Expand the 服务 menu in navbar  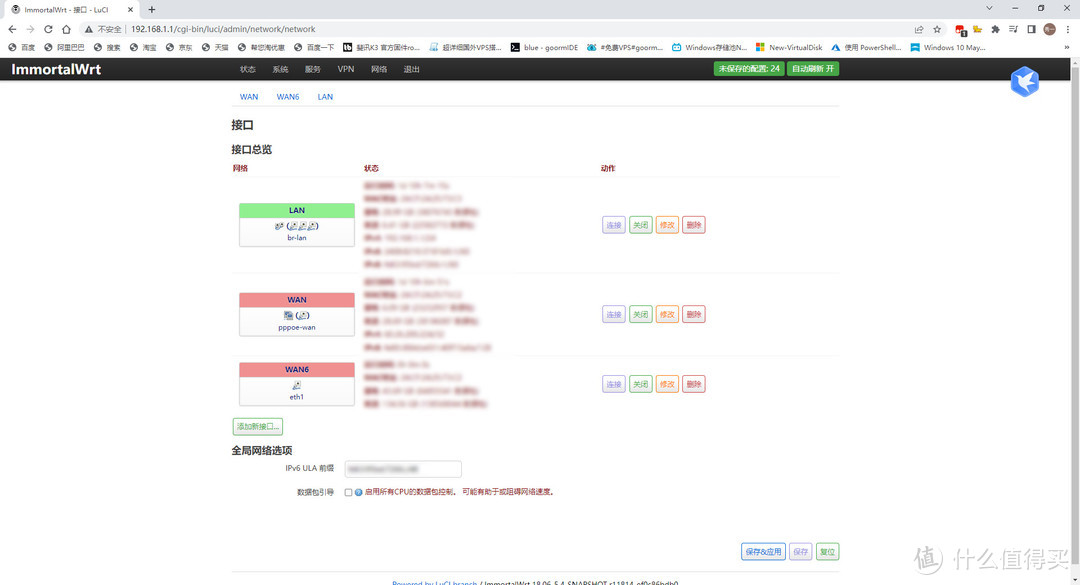click(313, 69)
